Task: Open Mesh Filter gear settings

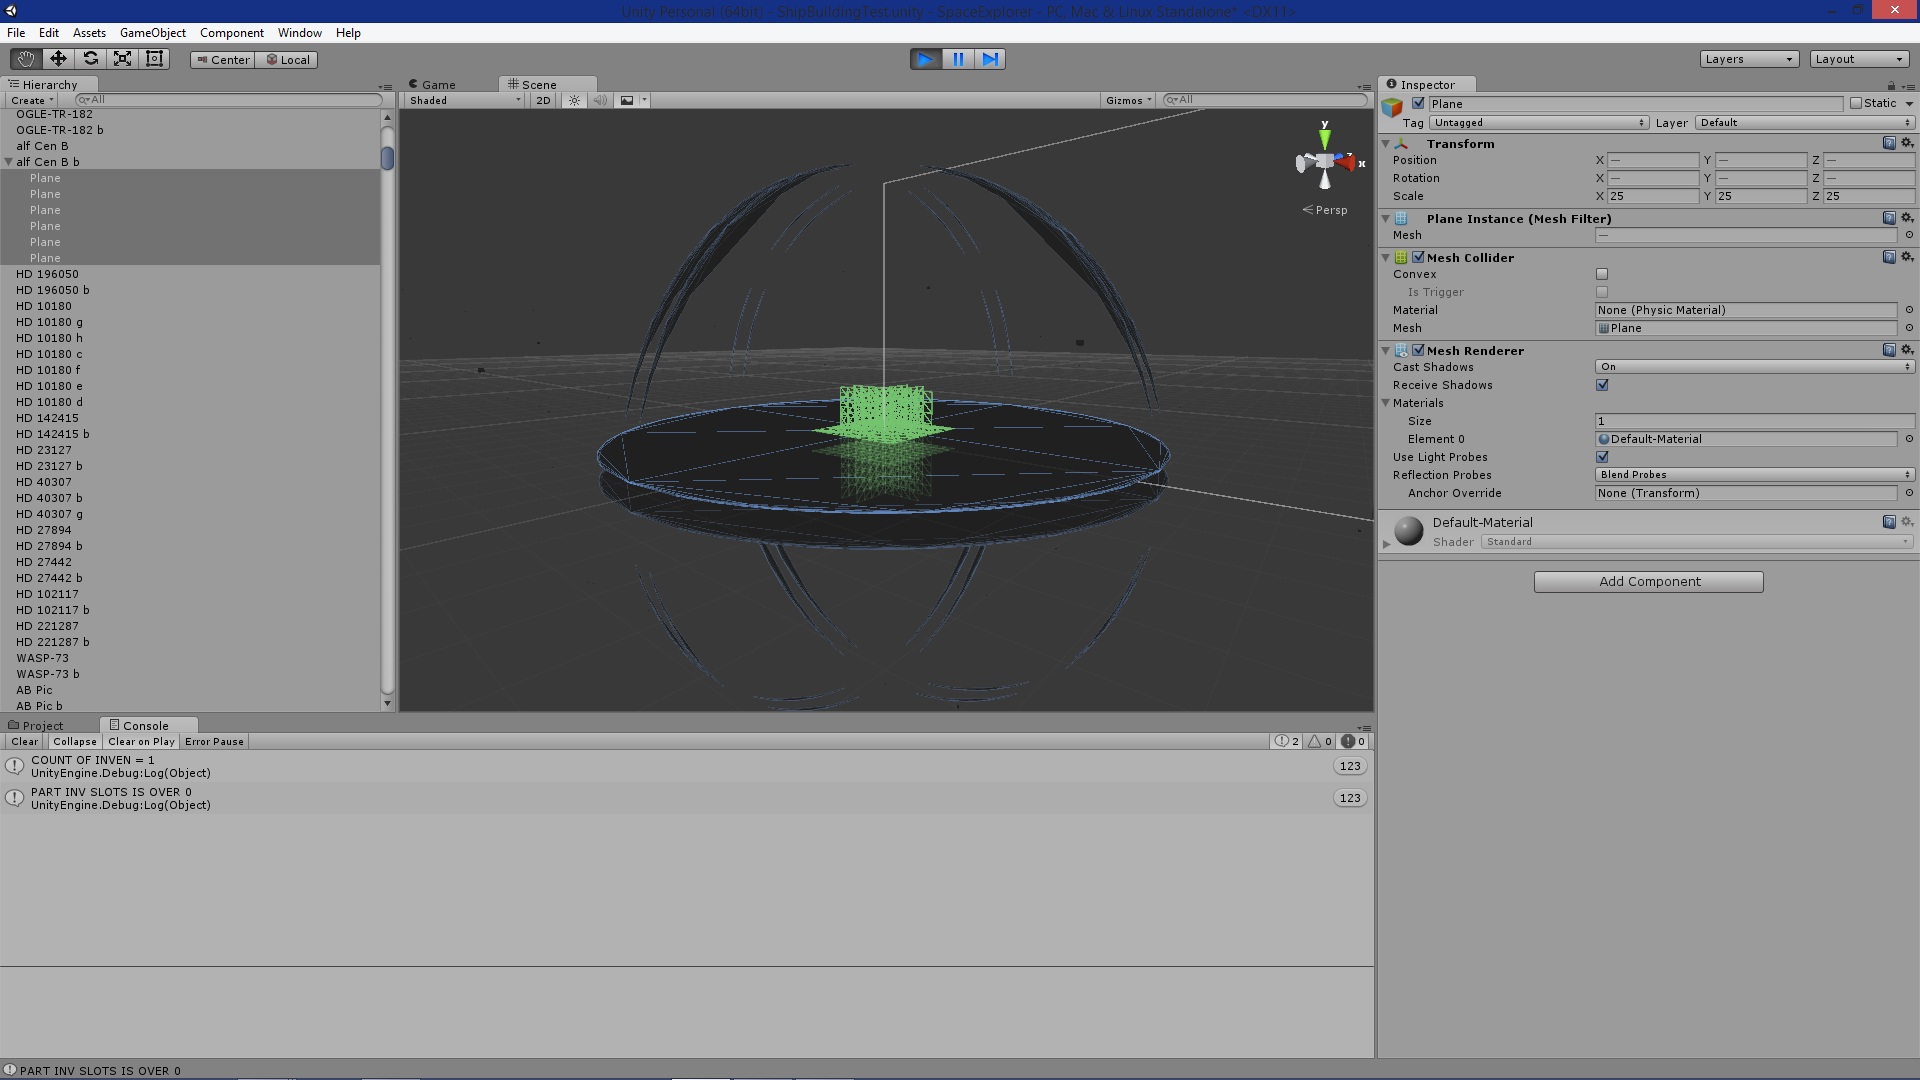Action: (1907, 218)
